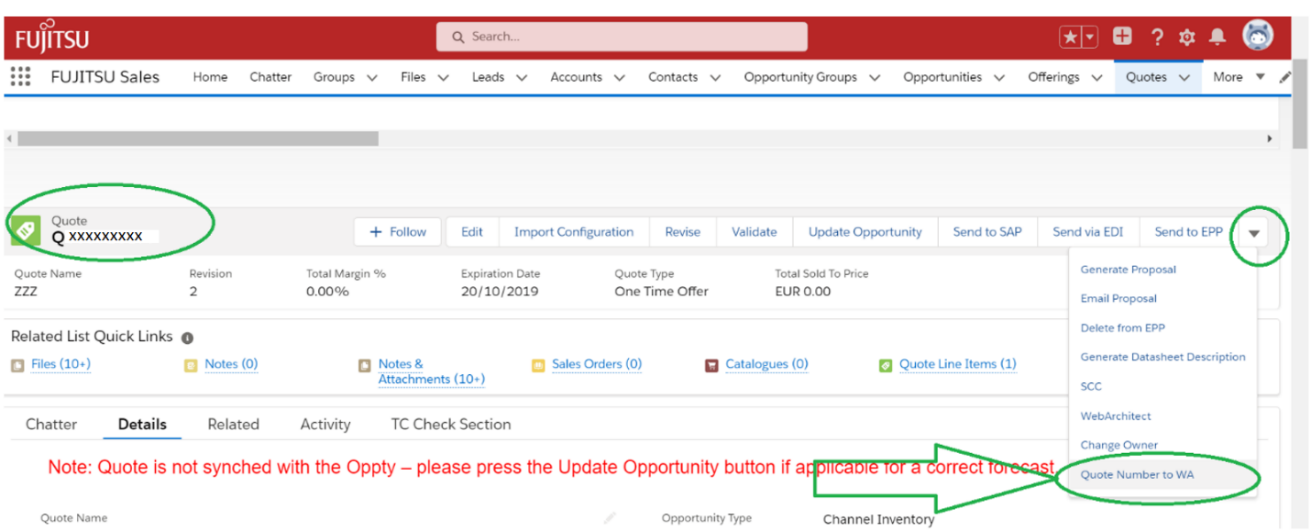Open the App Launcher grid icon

[x=20, y=77]
